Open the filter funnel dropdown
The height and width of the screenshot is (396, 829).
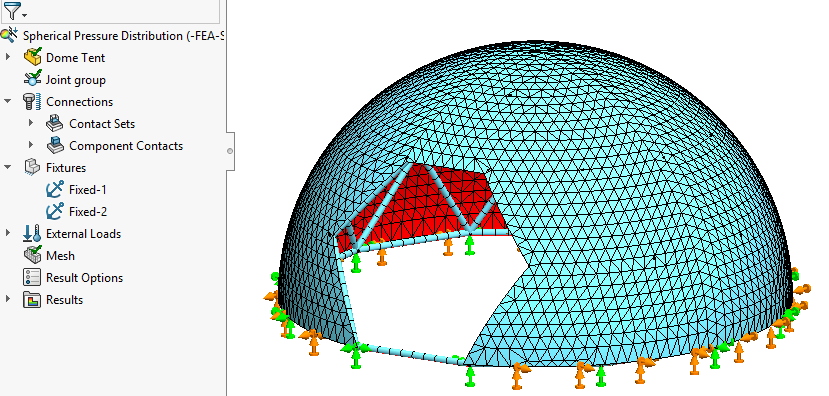click(x=14, y=11)
